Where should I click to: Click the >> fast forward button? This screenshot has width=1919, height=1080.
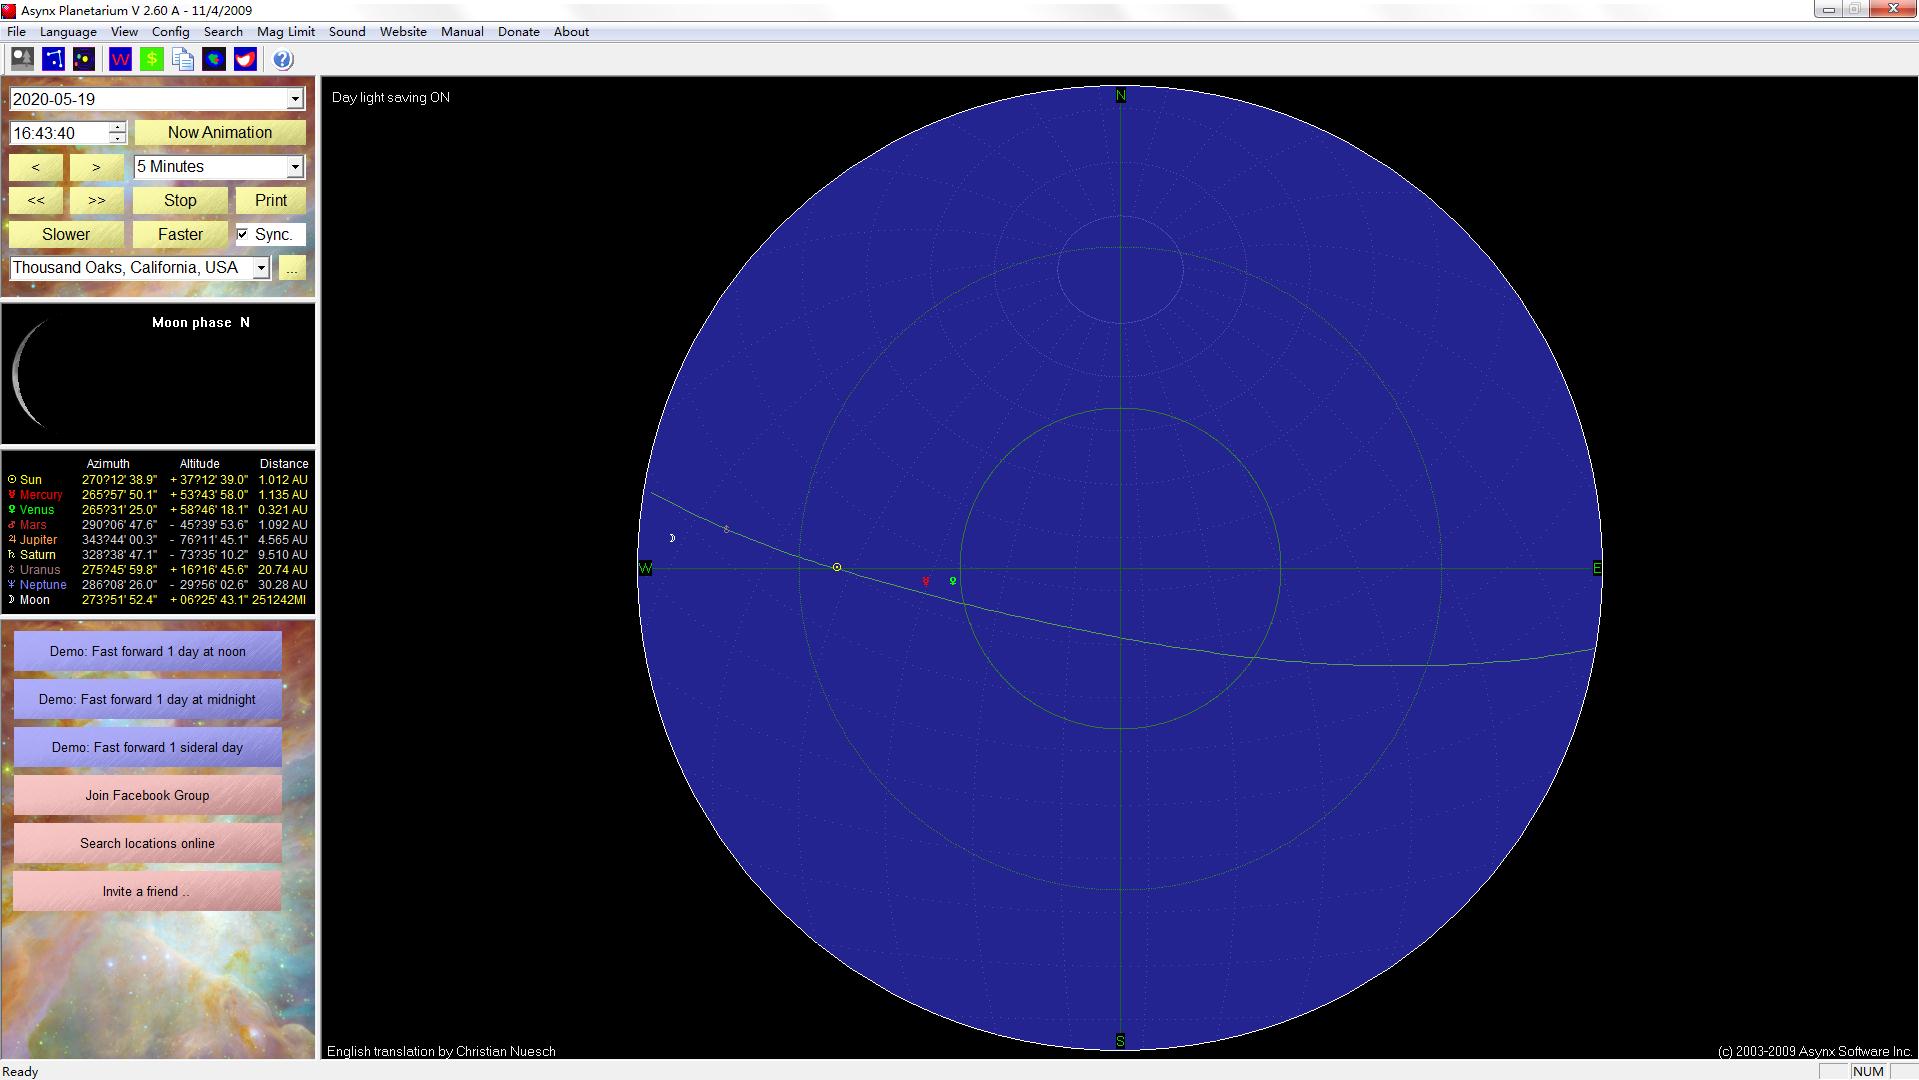point(96,200)
